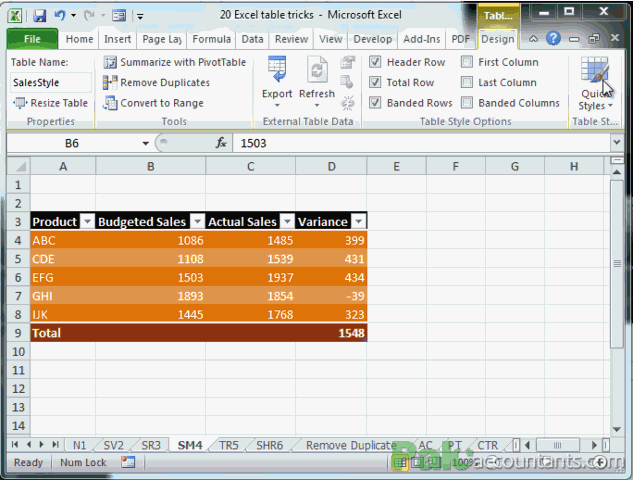
Task: Click the open in browser icon
Action: (x=347, y=82)
